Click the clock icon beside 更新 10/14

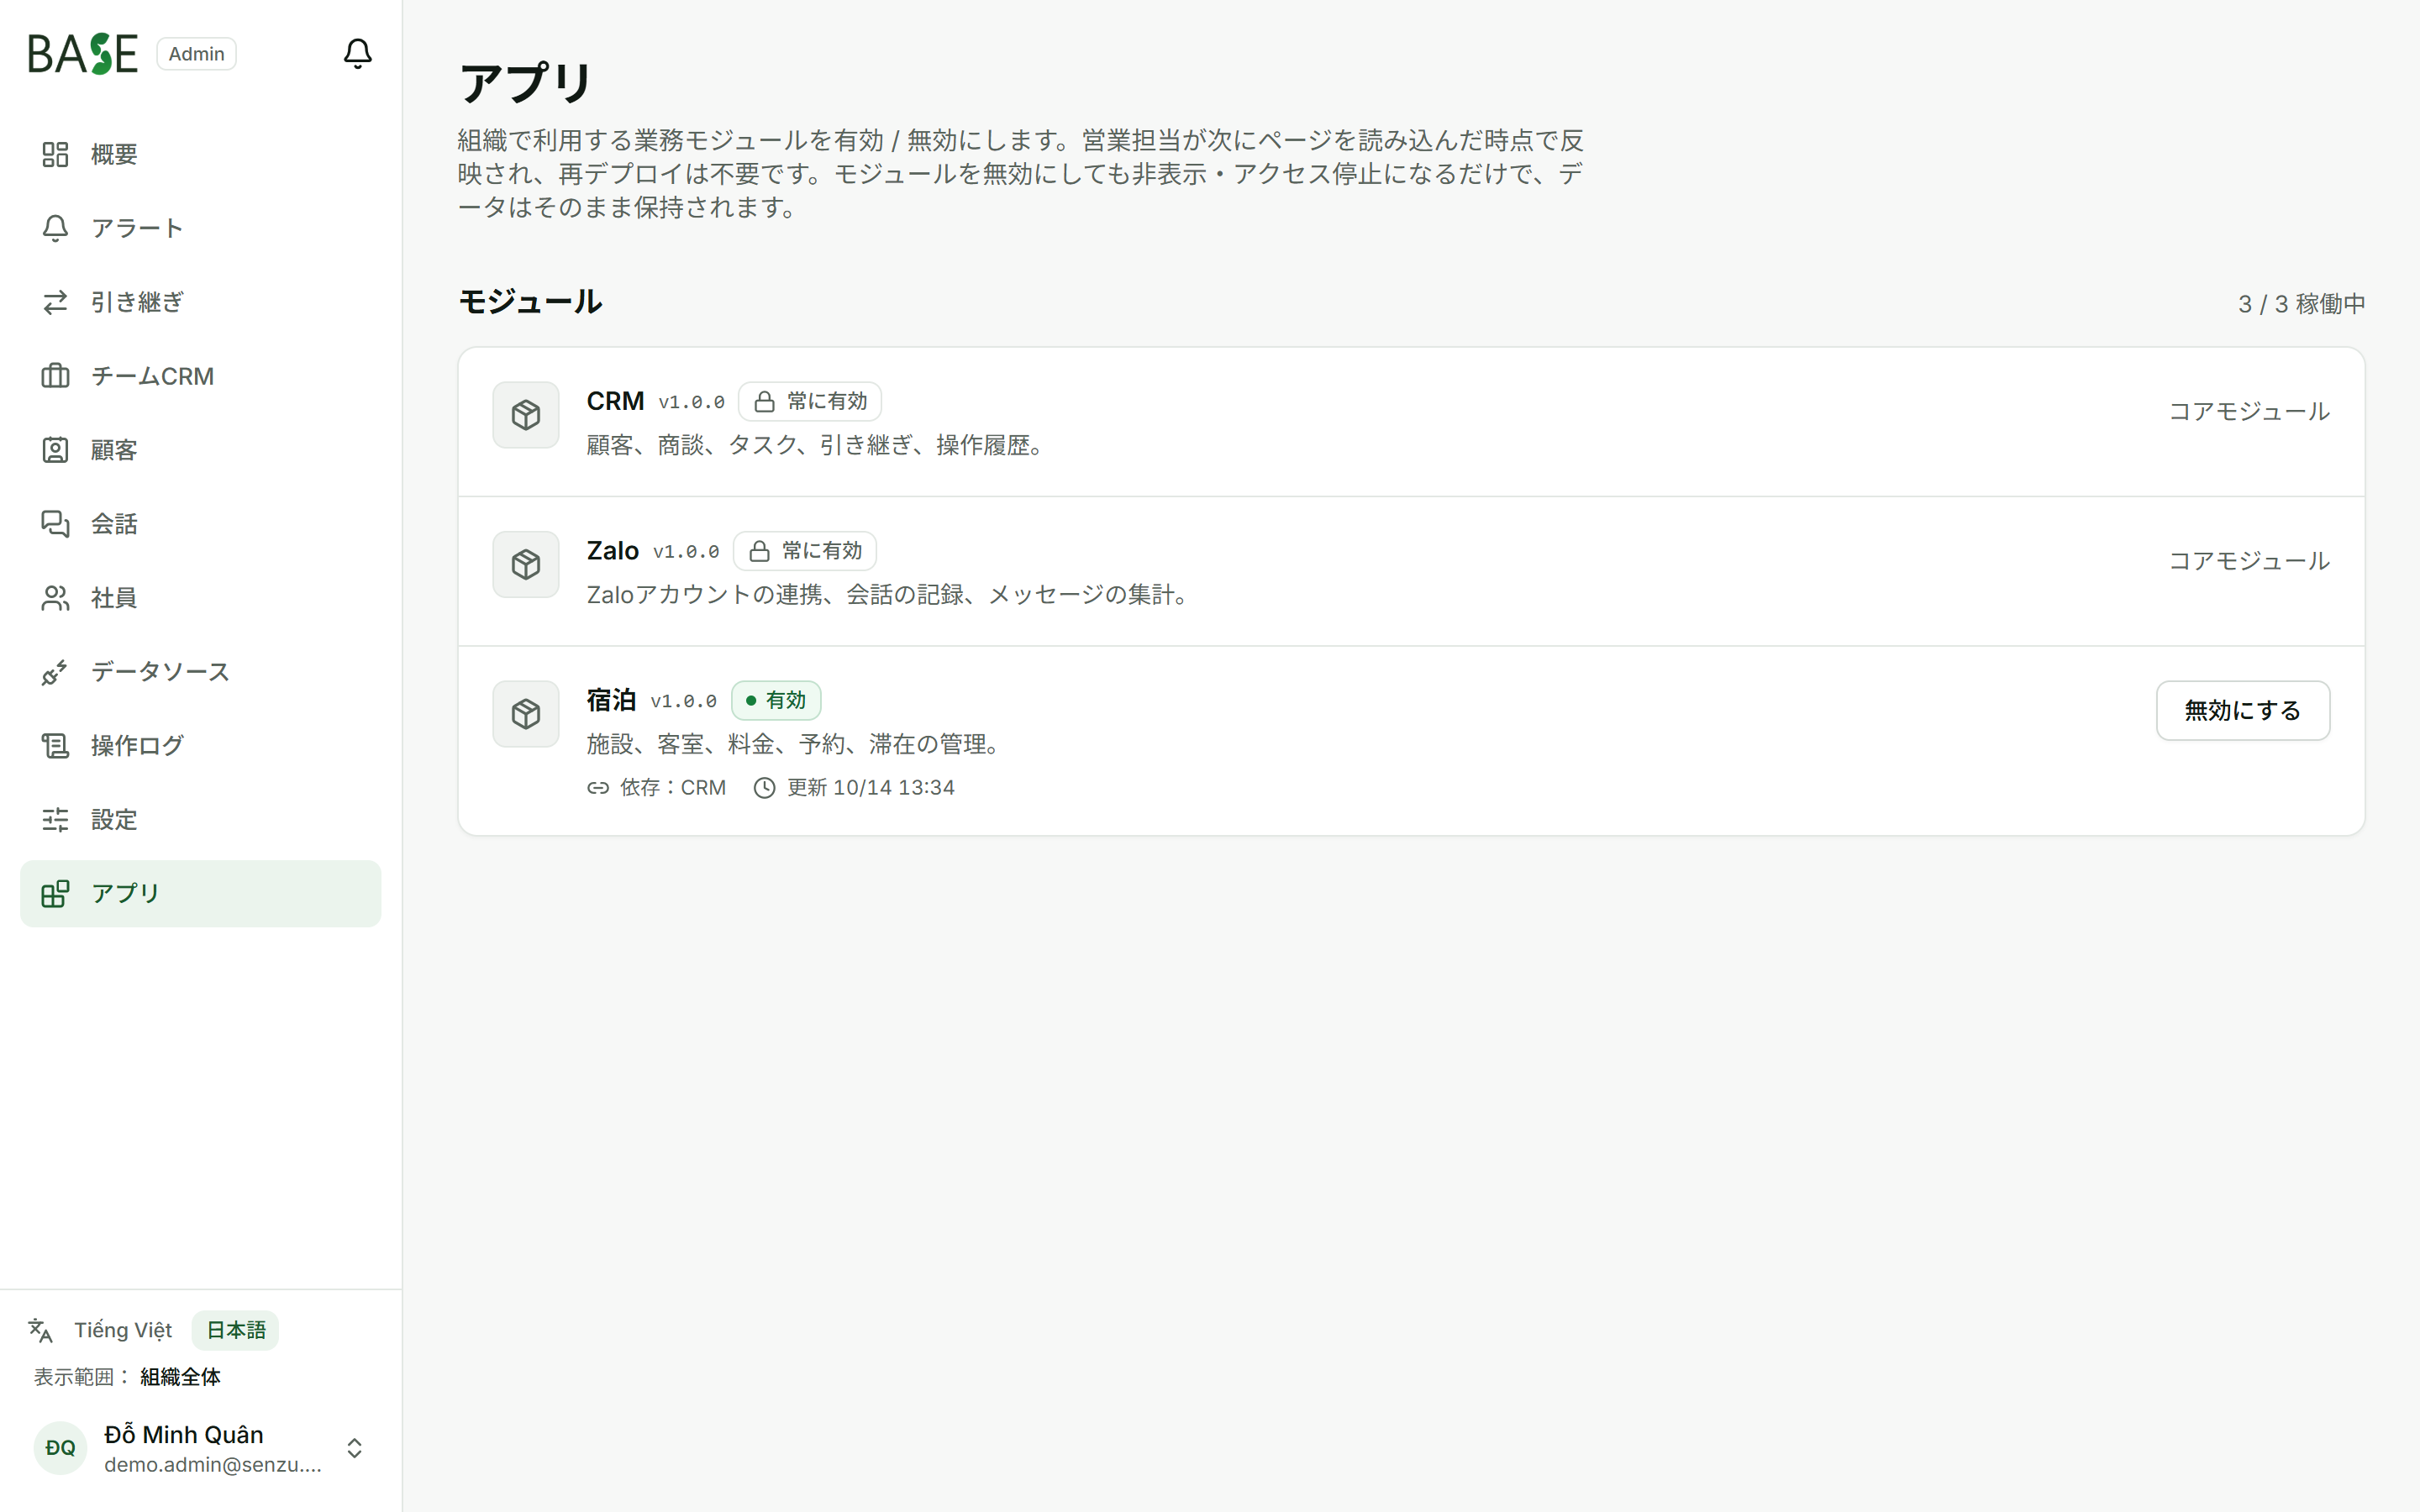pos(764,788)
